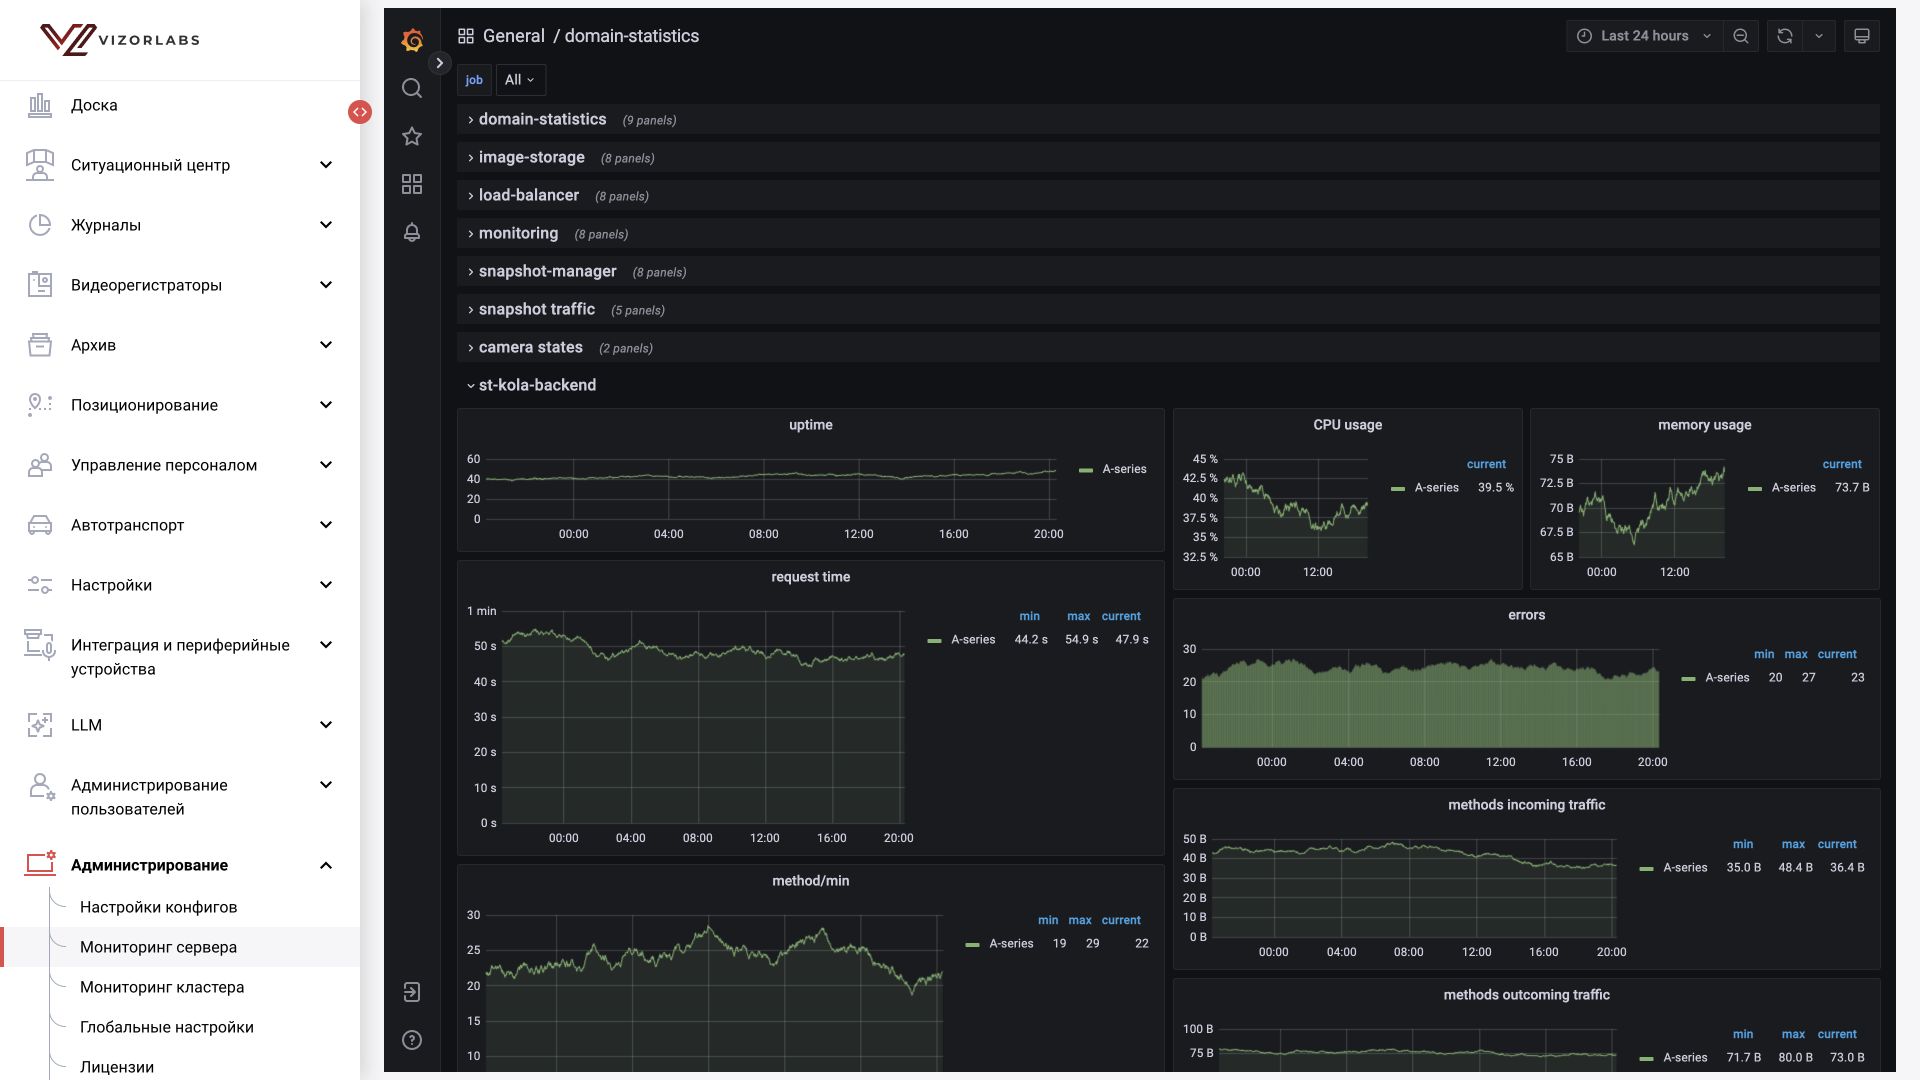Toggle A-series legend in methods incoming traffic
This screenshot has height=1080, width=1920.
tap(1685, 868)
